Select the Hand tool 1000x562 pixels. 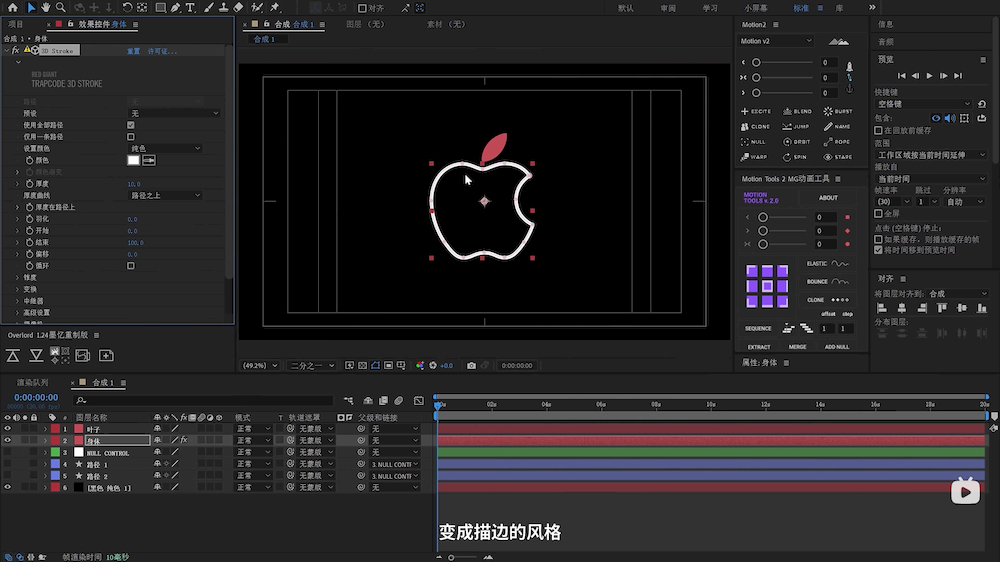tap(45, 8)
